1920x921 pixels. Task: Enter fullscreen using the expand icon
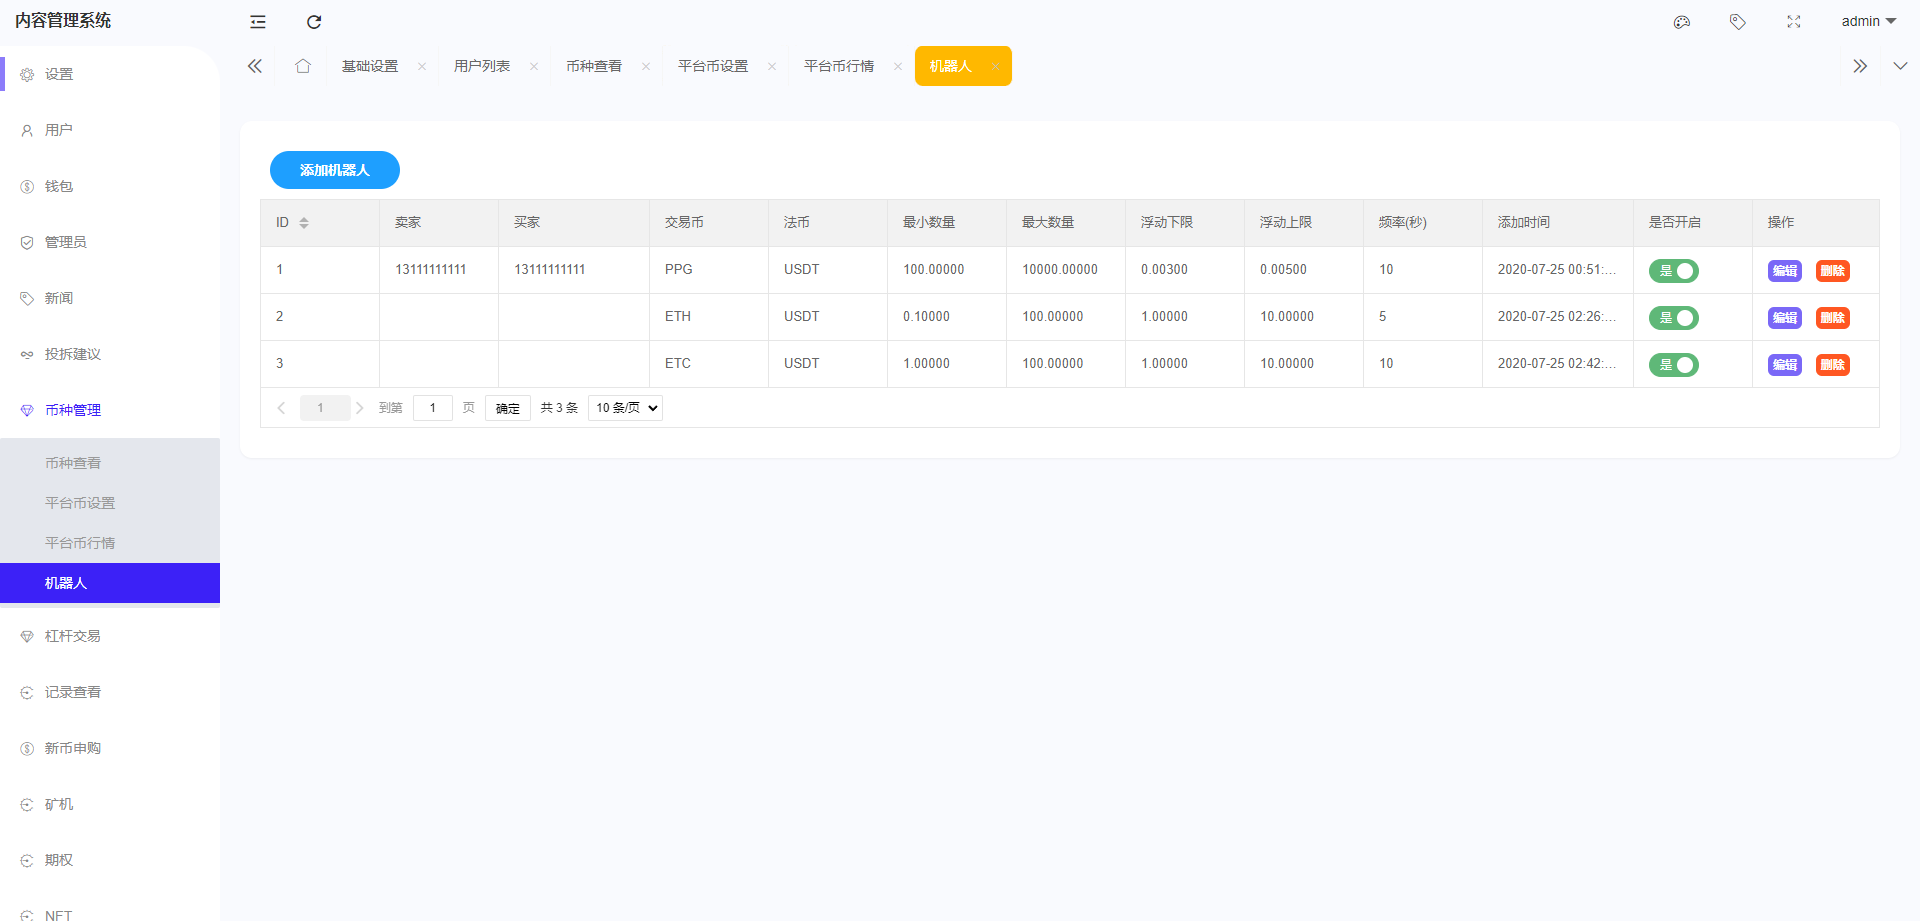[x=1794, y=22]
